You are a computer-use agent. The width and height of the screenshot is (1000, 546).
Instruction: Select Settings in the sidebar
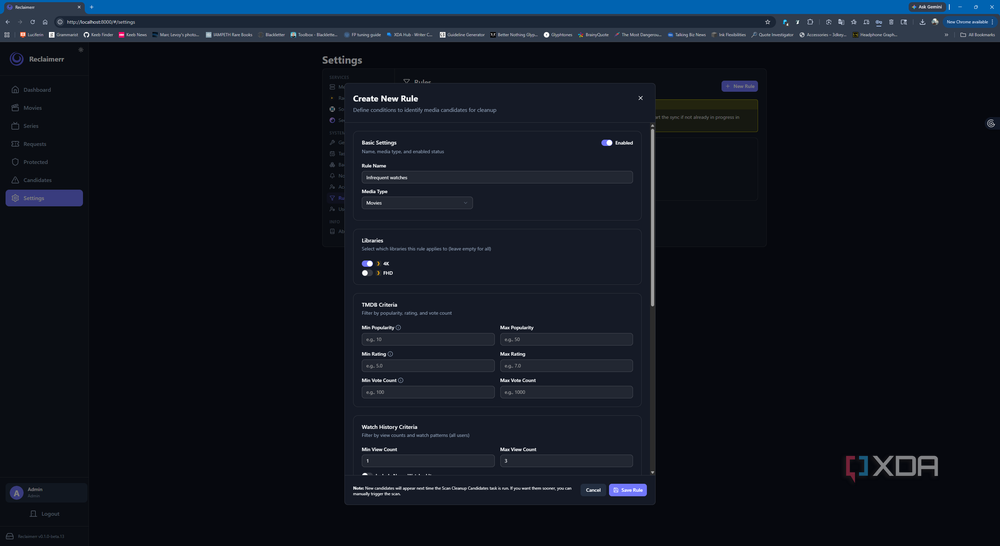(44, 198)
